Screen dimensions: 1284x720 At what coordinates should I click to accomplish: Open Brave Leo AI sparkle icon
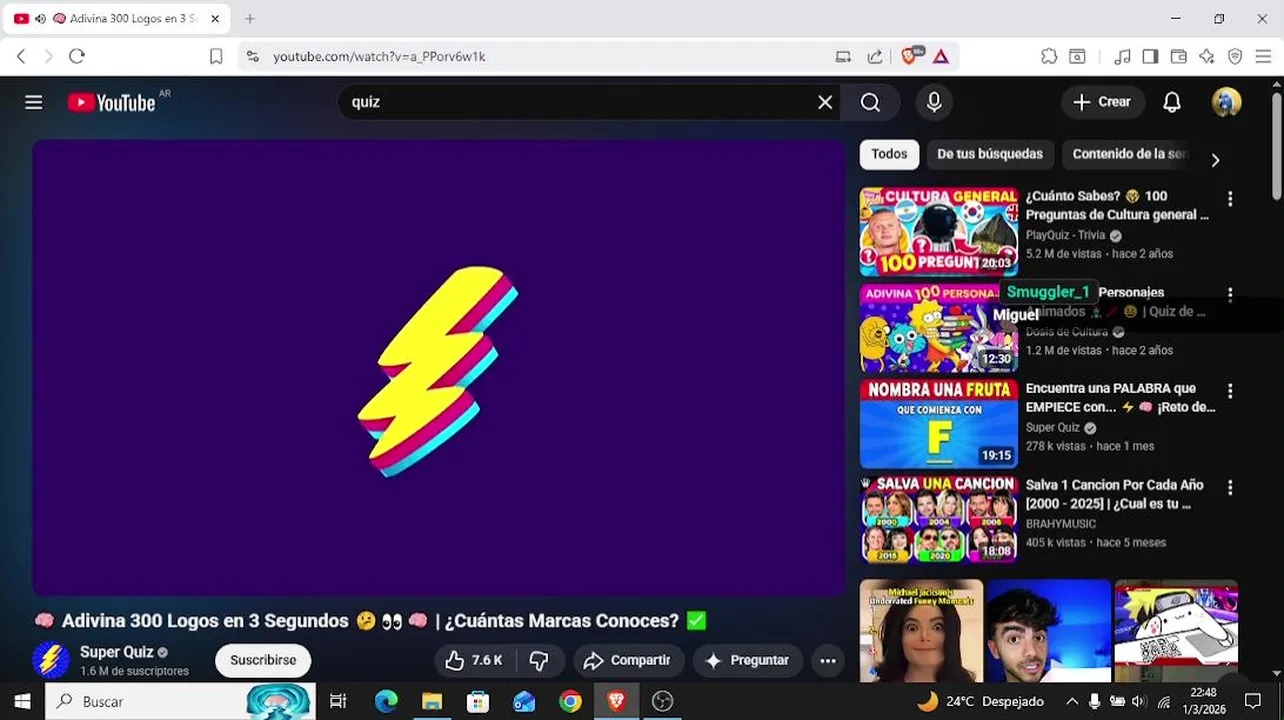point(1207,56)
